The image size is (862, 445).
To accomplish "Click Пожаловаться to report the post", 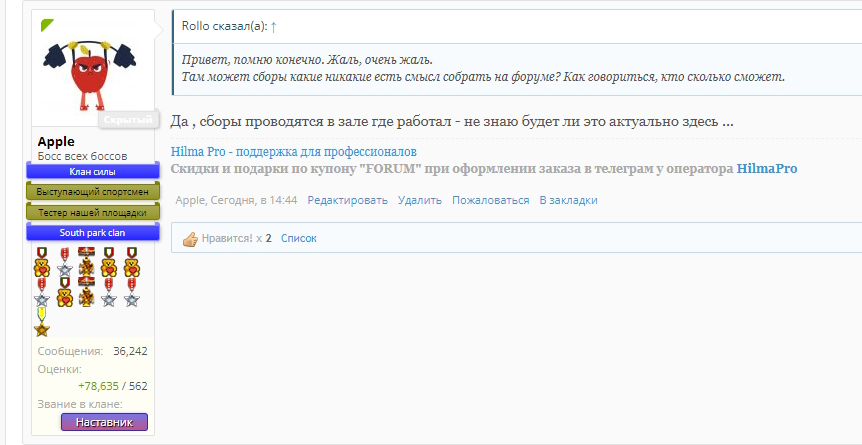I will click(490, 200).
